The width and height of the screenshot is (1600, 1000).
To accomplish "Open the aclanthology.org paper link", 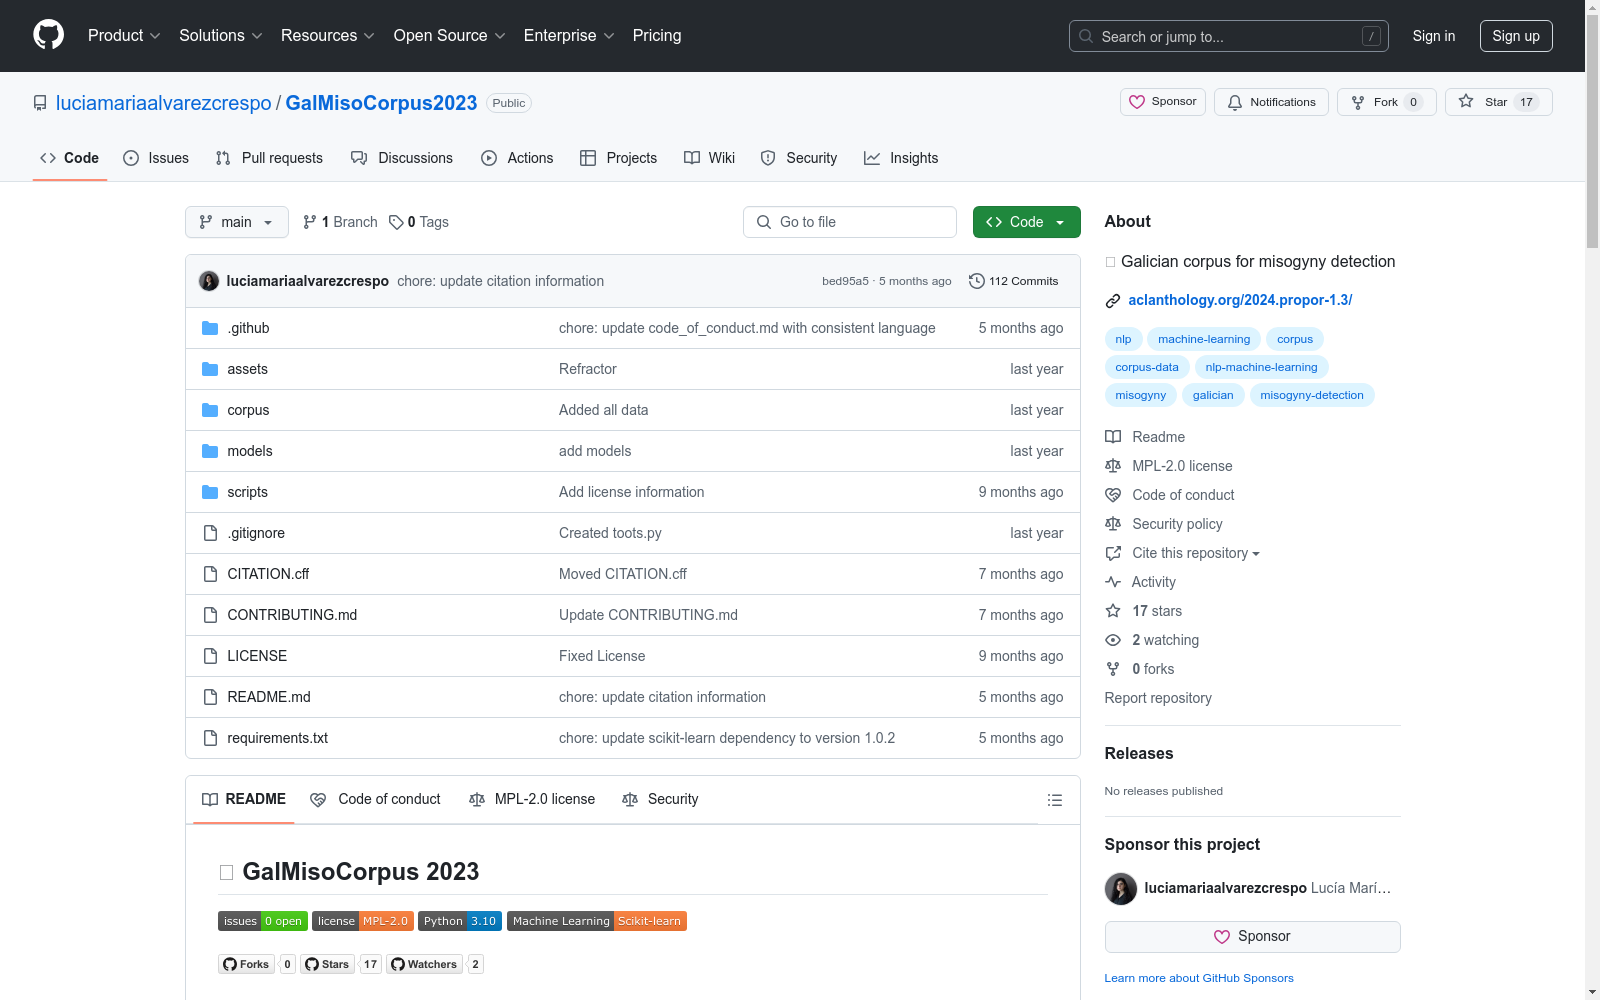I will (1240, 300).
